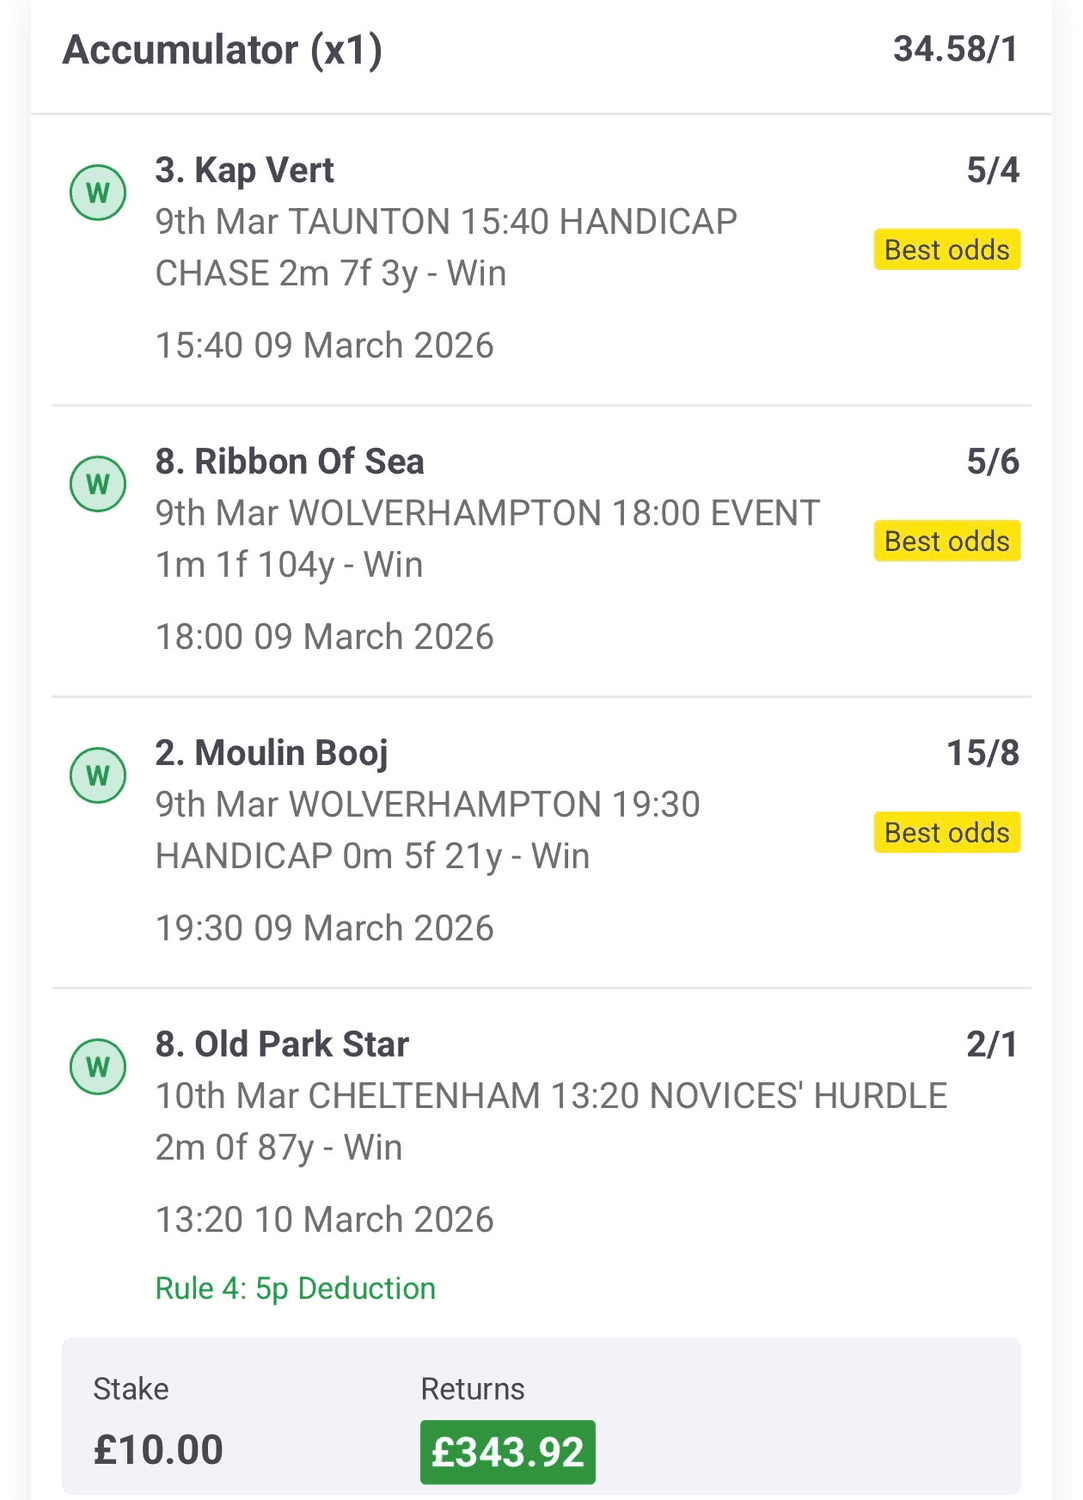Click the 15/8 odds for Moulin Booj

[982, 753]
